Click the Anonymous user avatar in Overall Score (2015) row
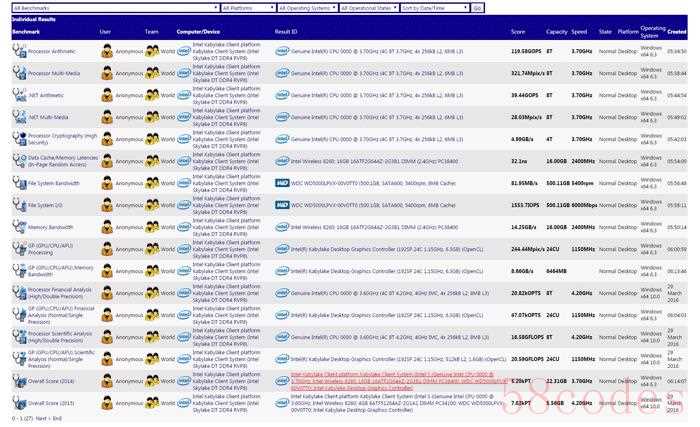The height and width of the screenshot is (427, 700). (107, 403)
